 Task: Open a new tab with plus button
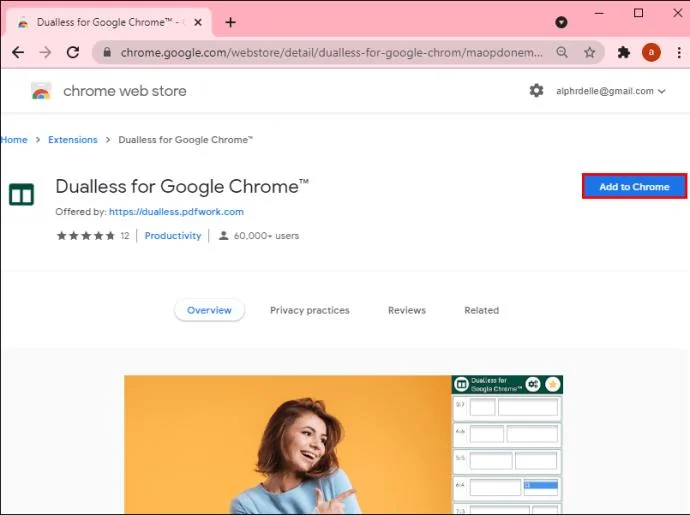point(231,22)
